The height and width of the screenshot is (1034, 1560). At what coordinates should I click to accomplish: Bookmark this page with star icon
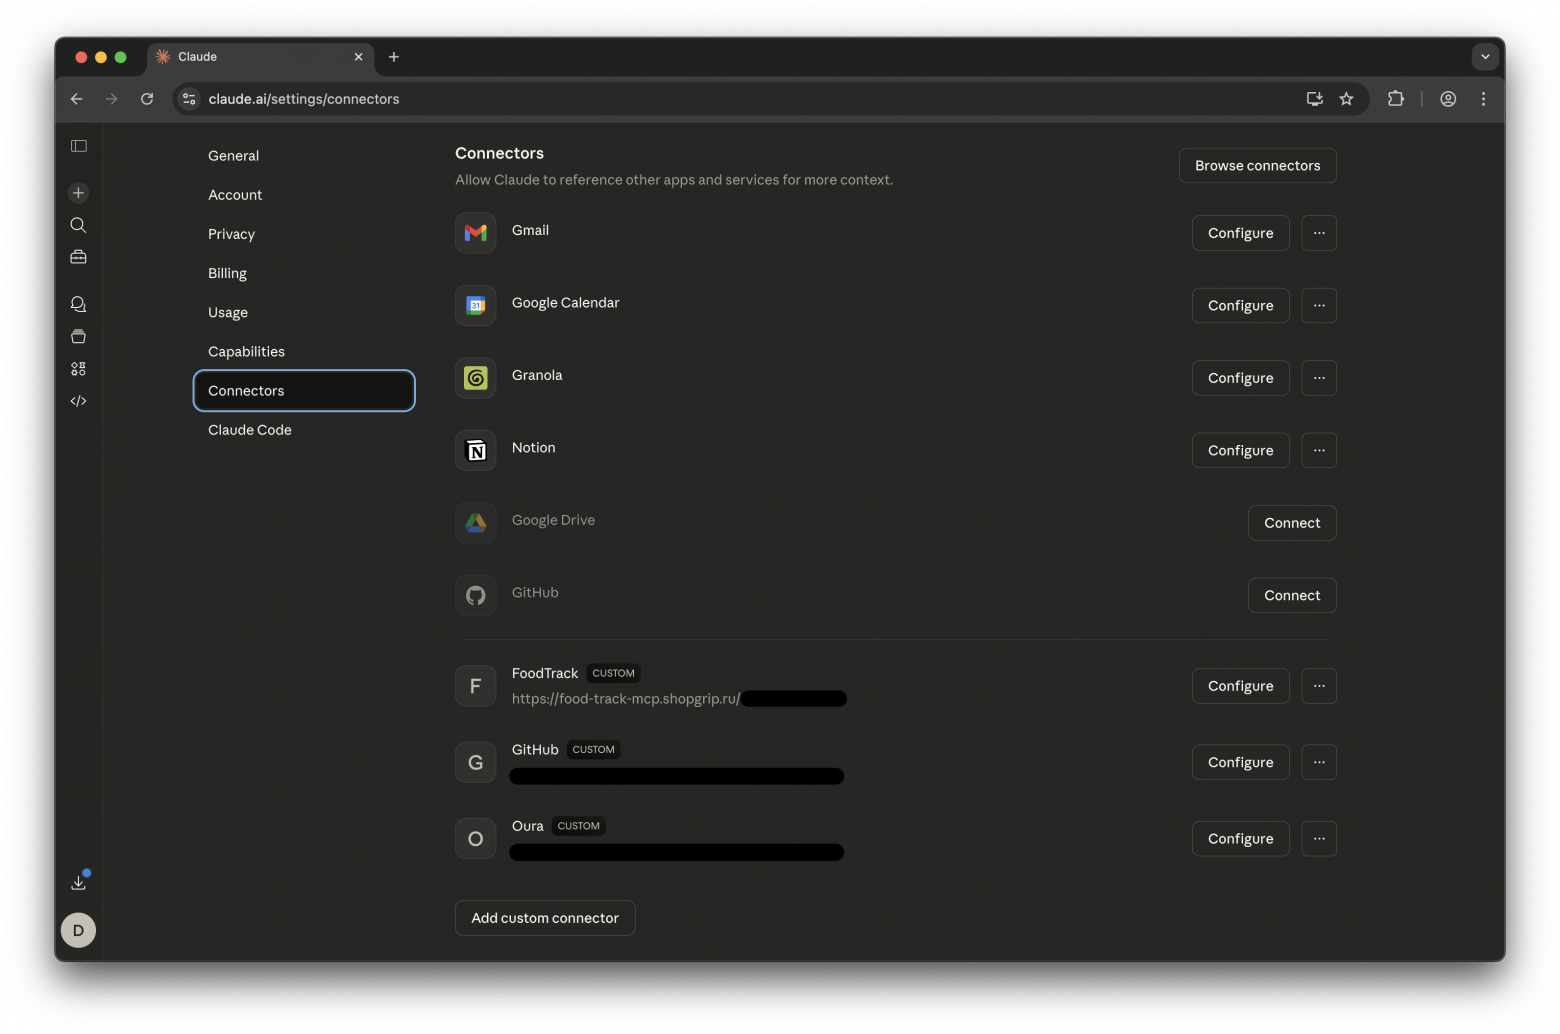[1346, 99]
